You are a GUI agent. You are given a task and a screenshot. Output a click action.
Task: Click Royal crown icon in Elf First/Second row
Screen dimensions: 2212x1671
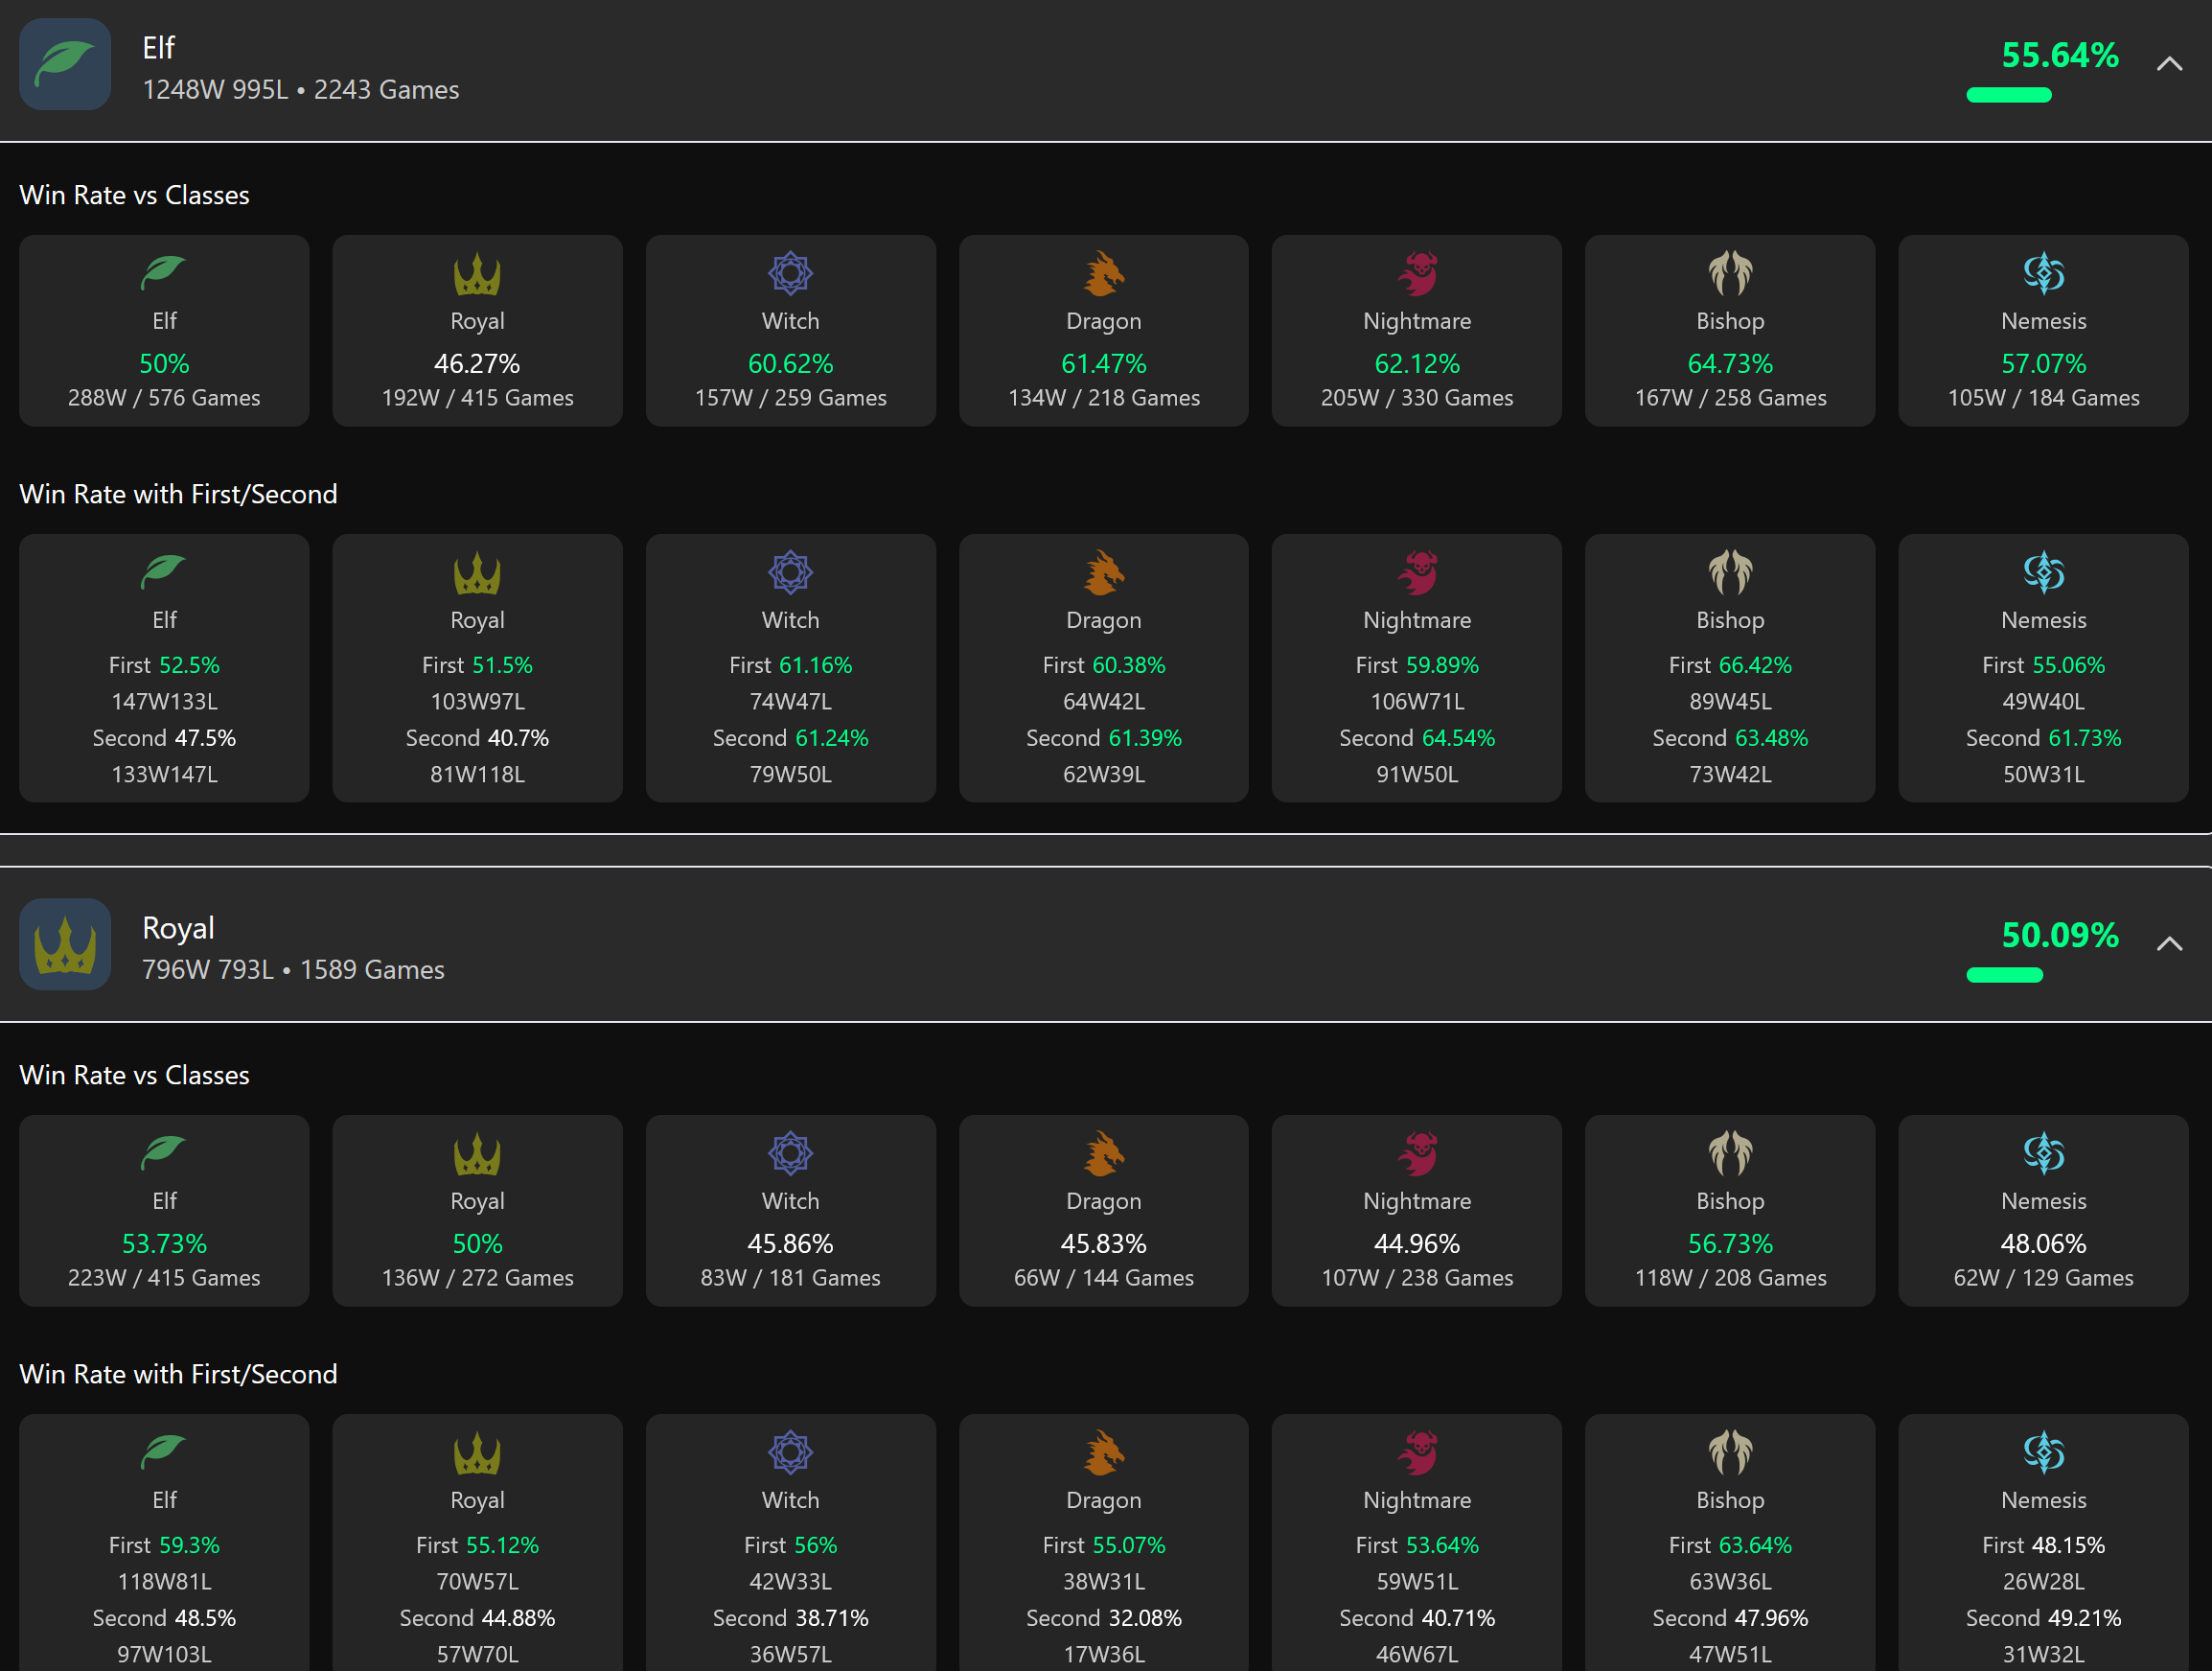click(x=477, y=573)
